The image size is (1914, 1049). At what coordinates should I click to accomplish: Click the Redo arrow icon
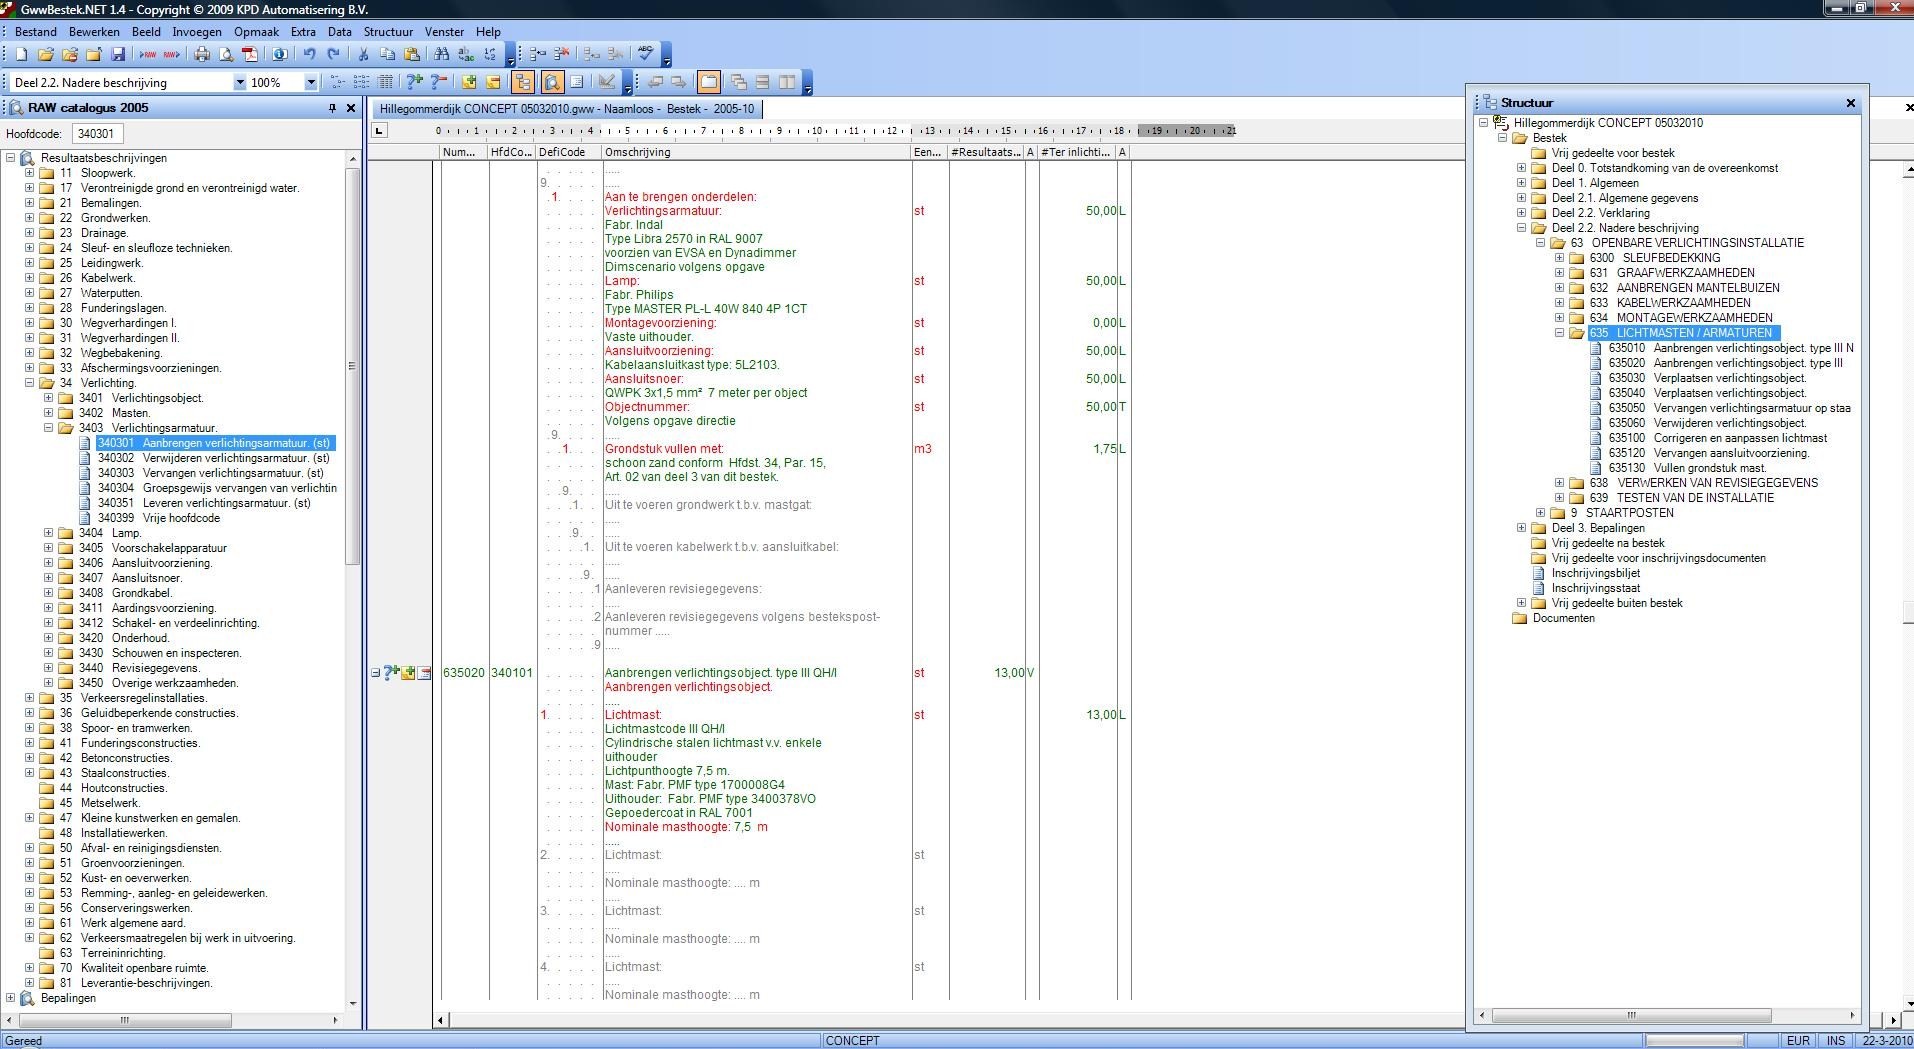pyautogui.click(x=334, y=55)
